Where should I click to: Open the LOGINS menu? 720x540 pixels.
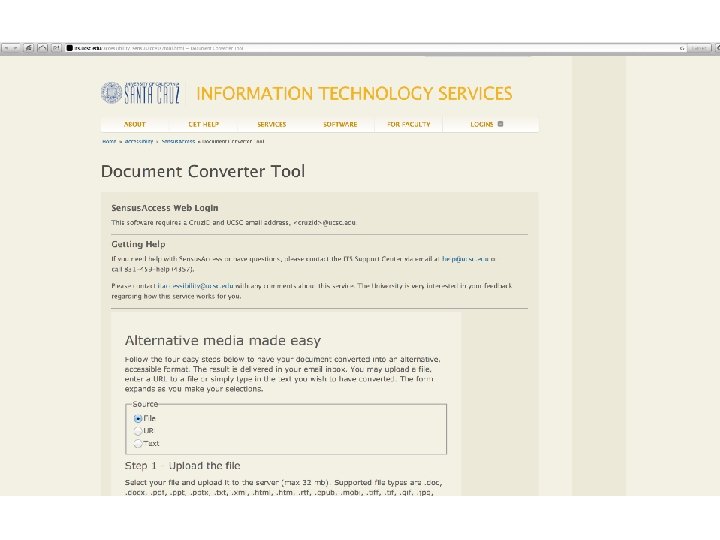coord(482,124)
